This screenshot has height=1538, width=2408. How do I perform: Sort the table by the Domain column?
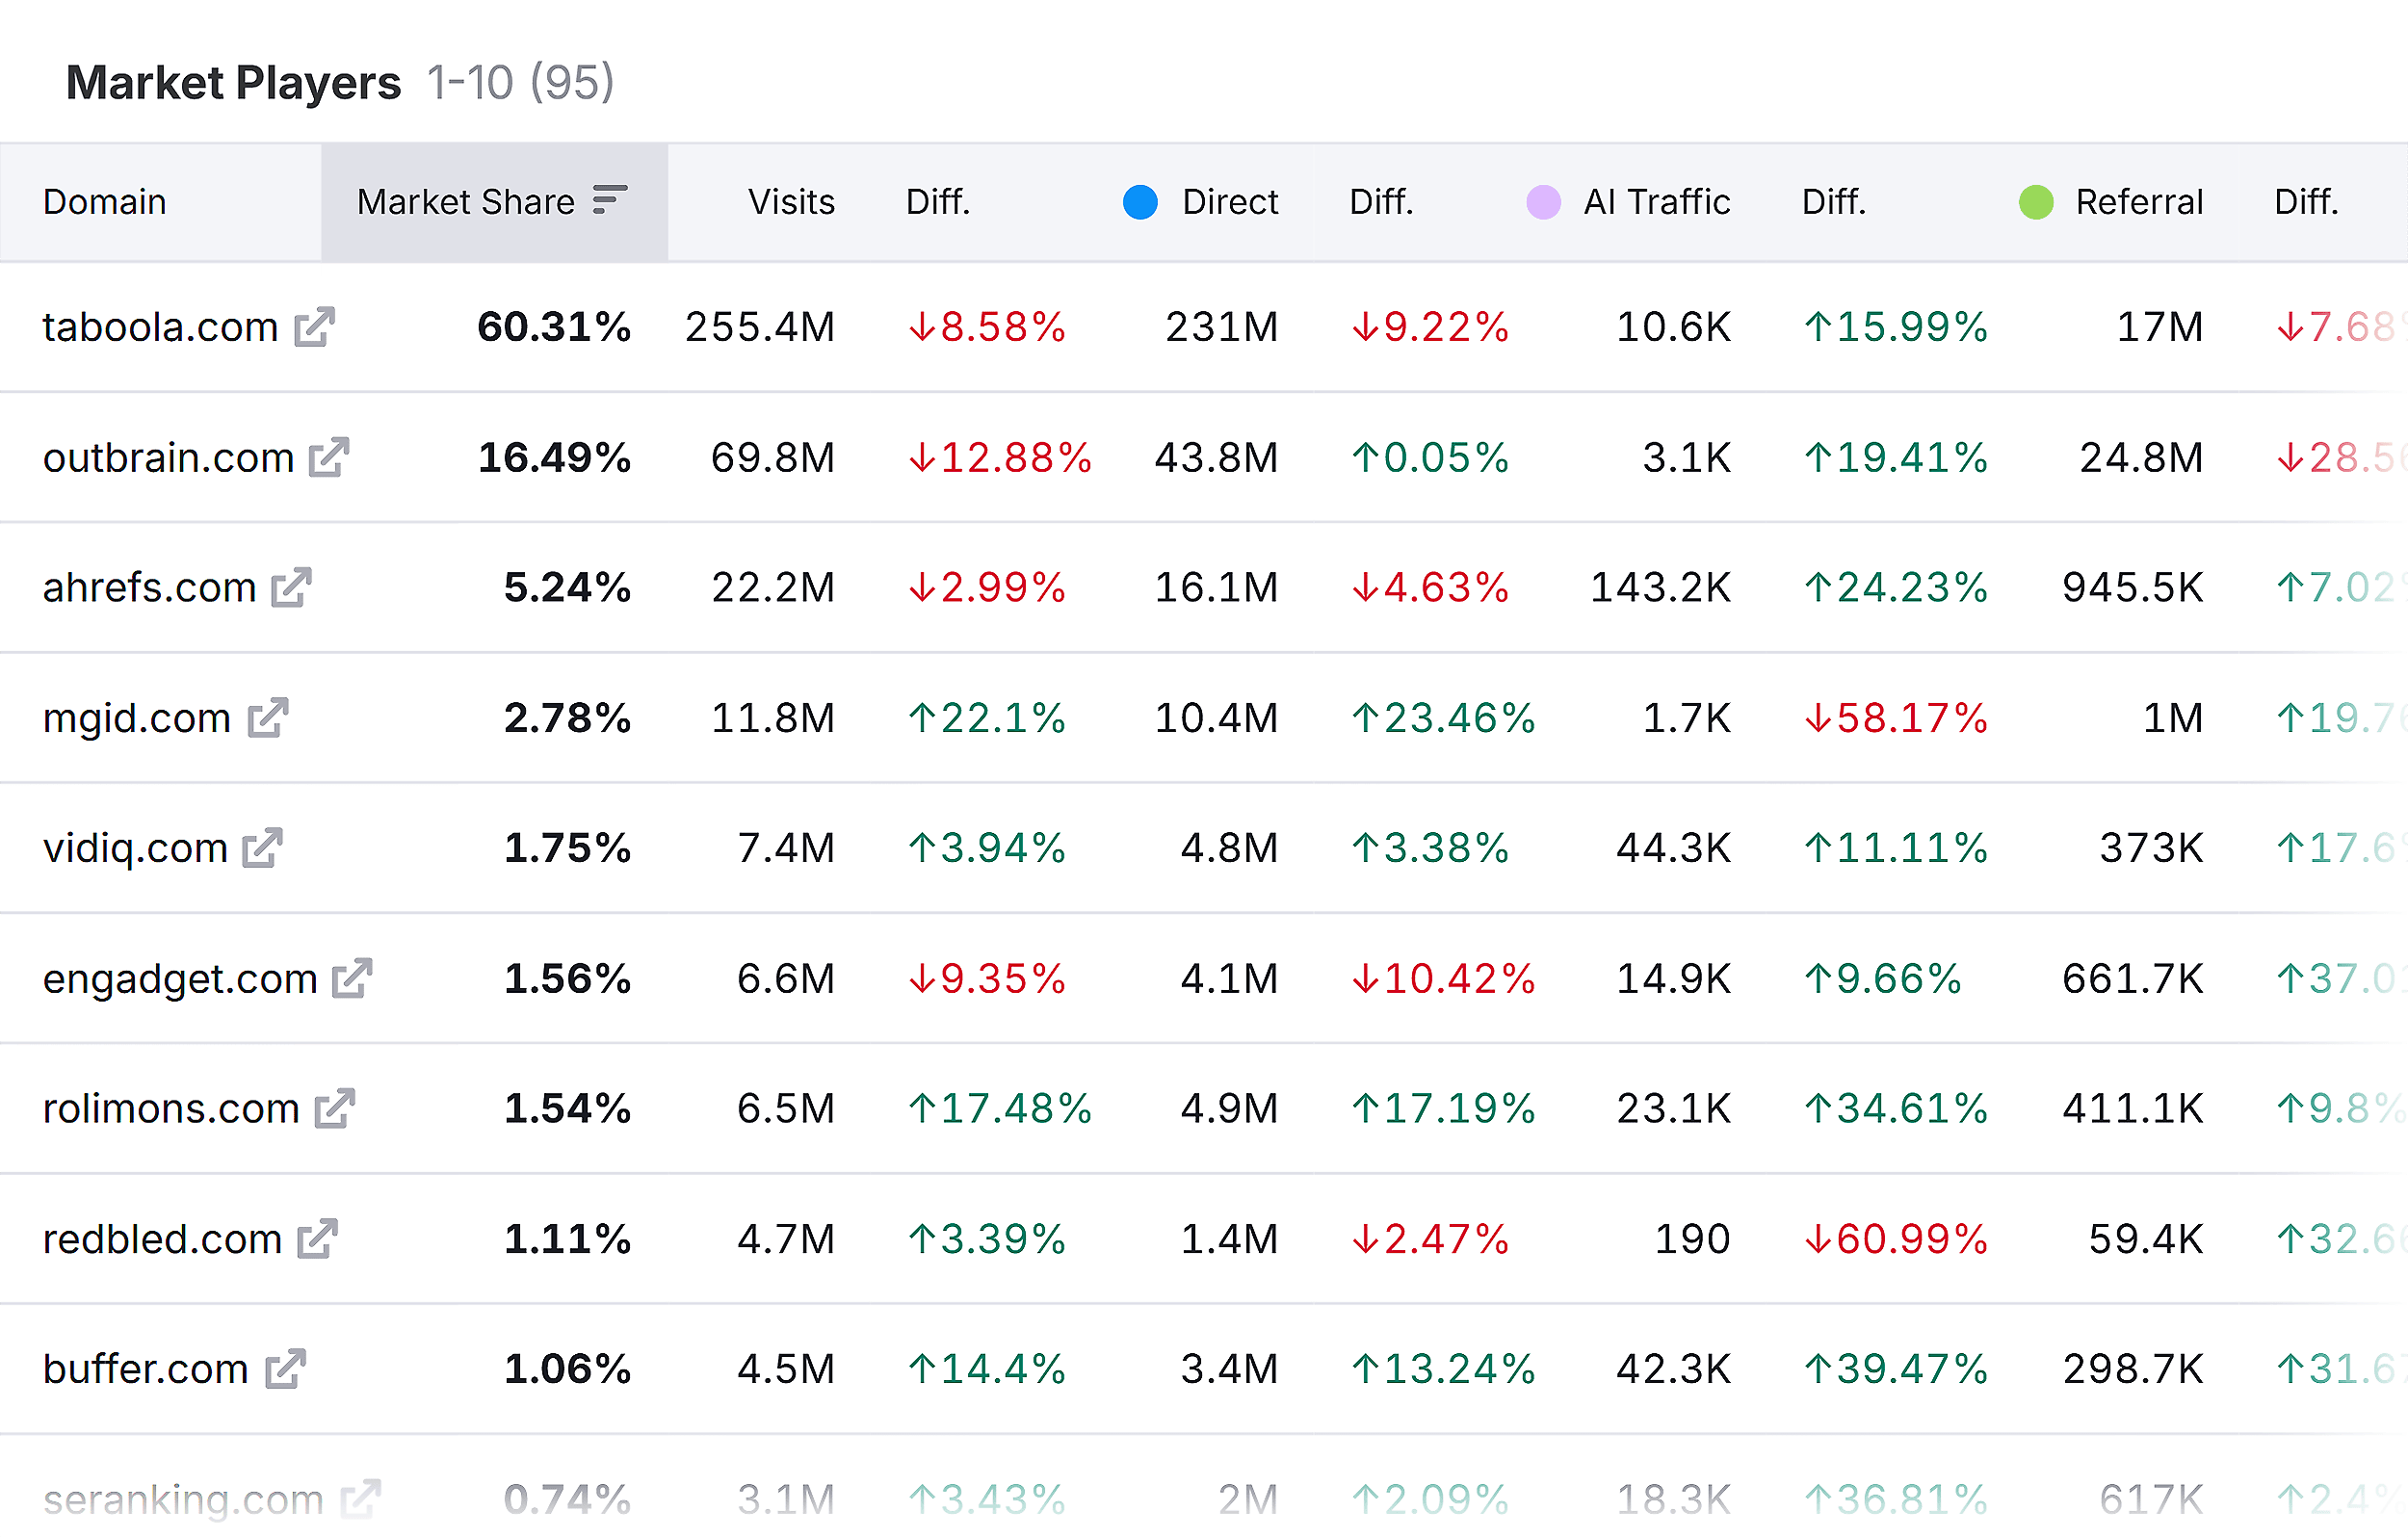[x=104, y=202]
